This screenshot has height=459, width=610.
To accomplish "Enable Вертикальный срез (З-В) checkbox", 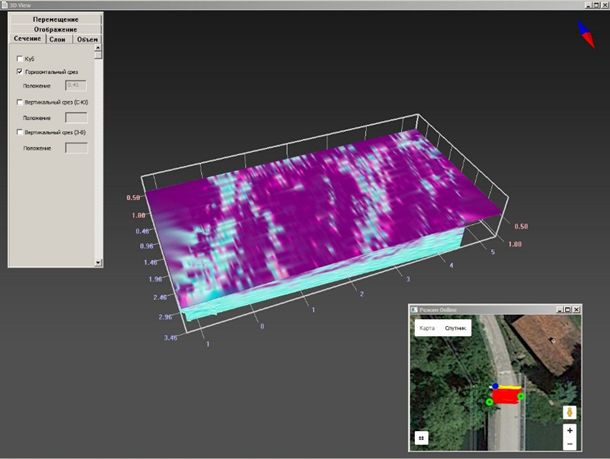I will pos(21,132).
